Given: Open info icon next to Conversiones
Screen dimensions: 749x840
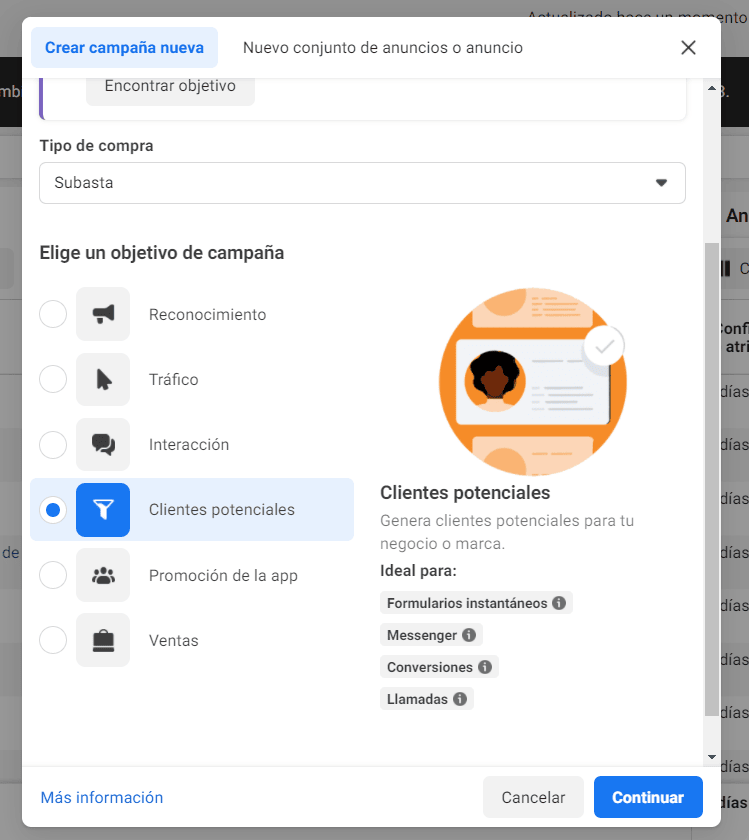Looking at the screenshot, I should pyautogui.click(x=485, y=667).
